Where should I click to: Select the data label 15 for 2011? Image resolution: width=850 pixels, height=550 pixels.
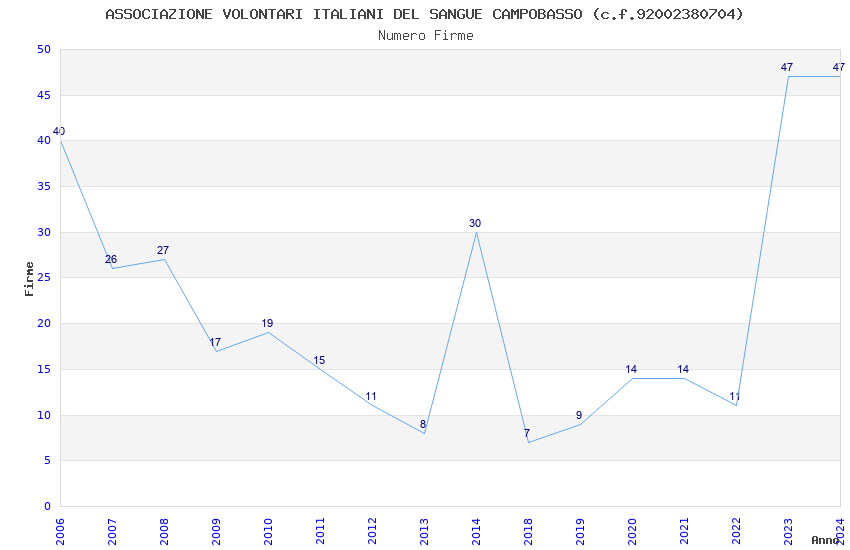click(319, 360)
